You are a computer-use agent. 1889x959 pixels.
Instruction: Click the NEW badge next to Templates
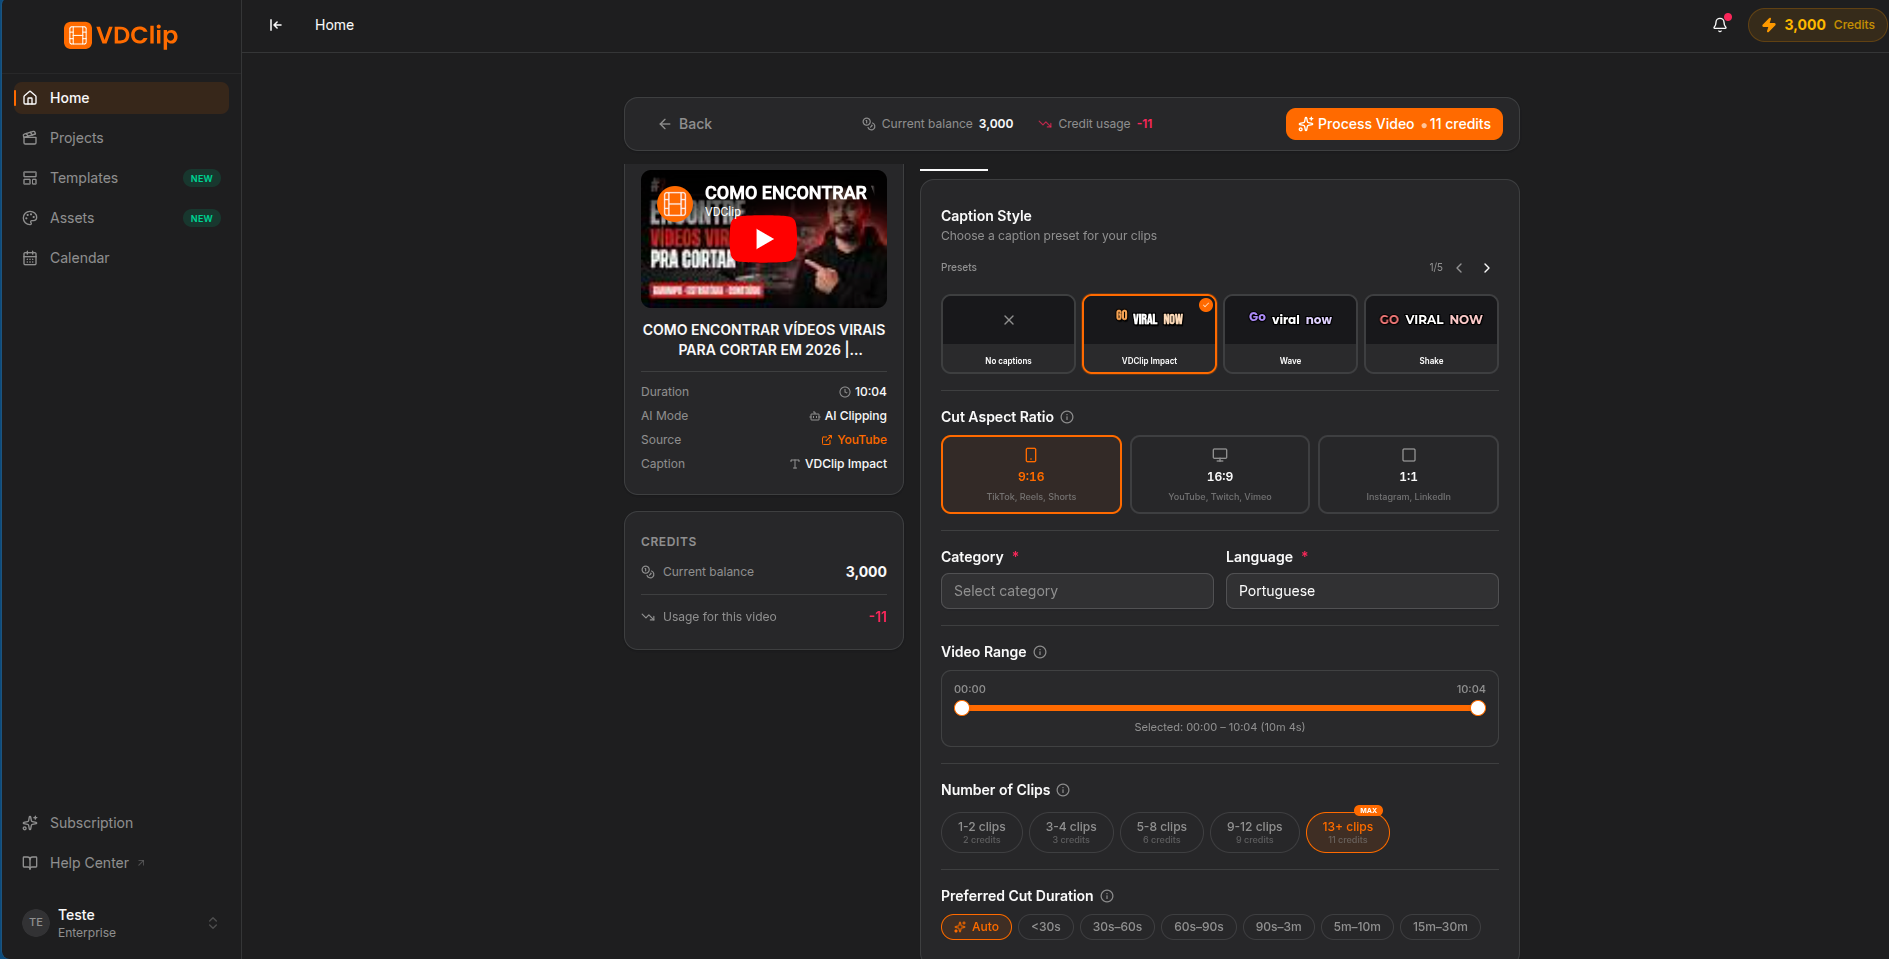[202, 178]
